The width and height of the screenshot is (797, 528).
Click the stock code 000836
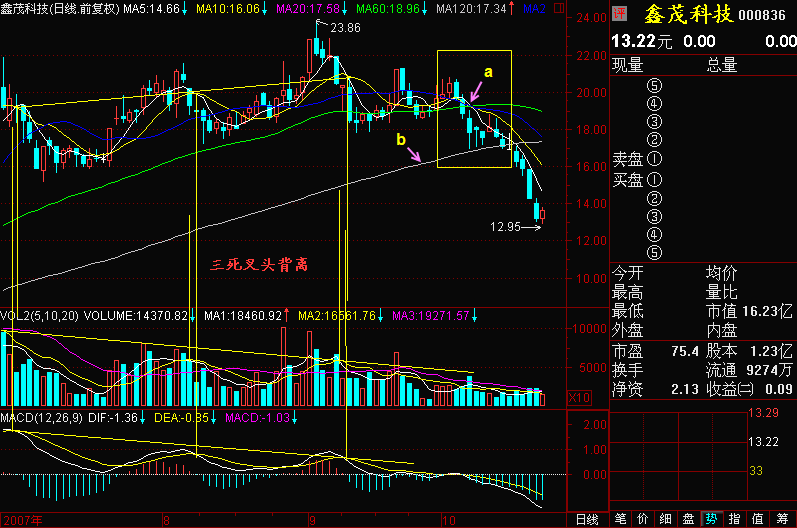762,15
